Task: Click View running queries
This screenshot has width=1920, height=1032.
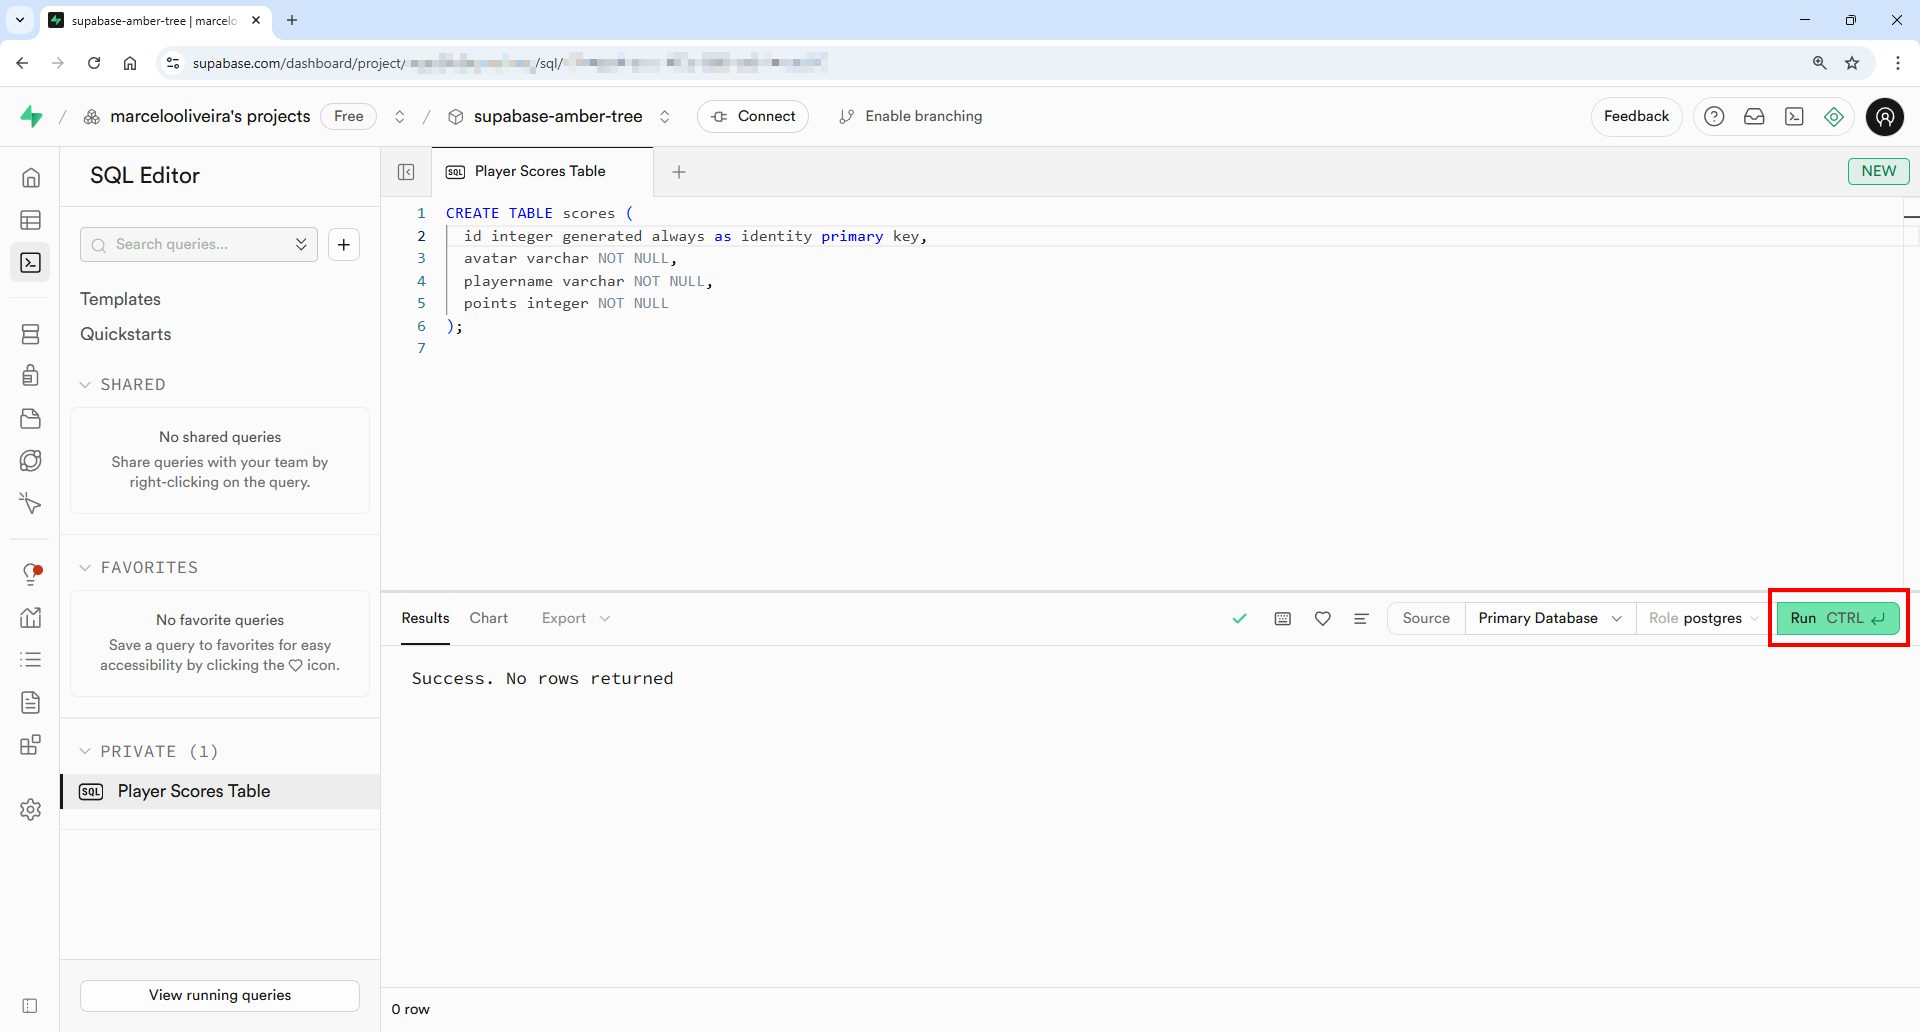Action: (219, 995)
